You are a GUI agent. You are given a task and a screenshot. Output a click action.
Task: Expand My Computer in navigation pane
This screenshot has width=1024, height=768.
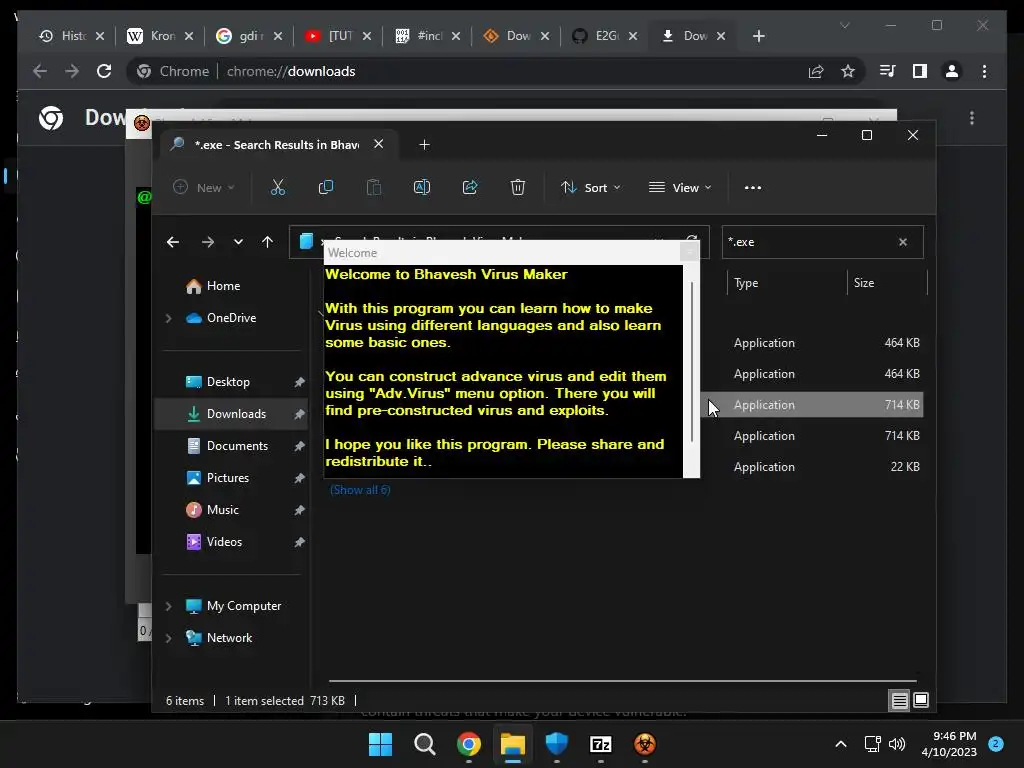(x=168, y=606)
